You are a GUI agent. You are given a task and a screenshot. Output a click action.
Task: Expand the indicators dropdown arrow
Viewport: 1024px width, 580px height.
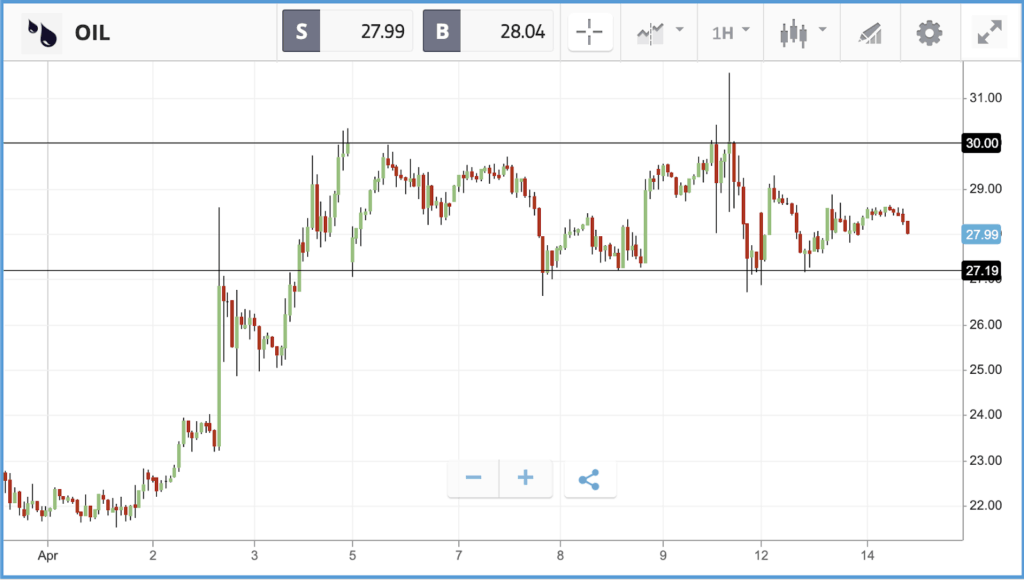tap(680, 29)
